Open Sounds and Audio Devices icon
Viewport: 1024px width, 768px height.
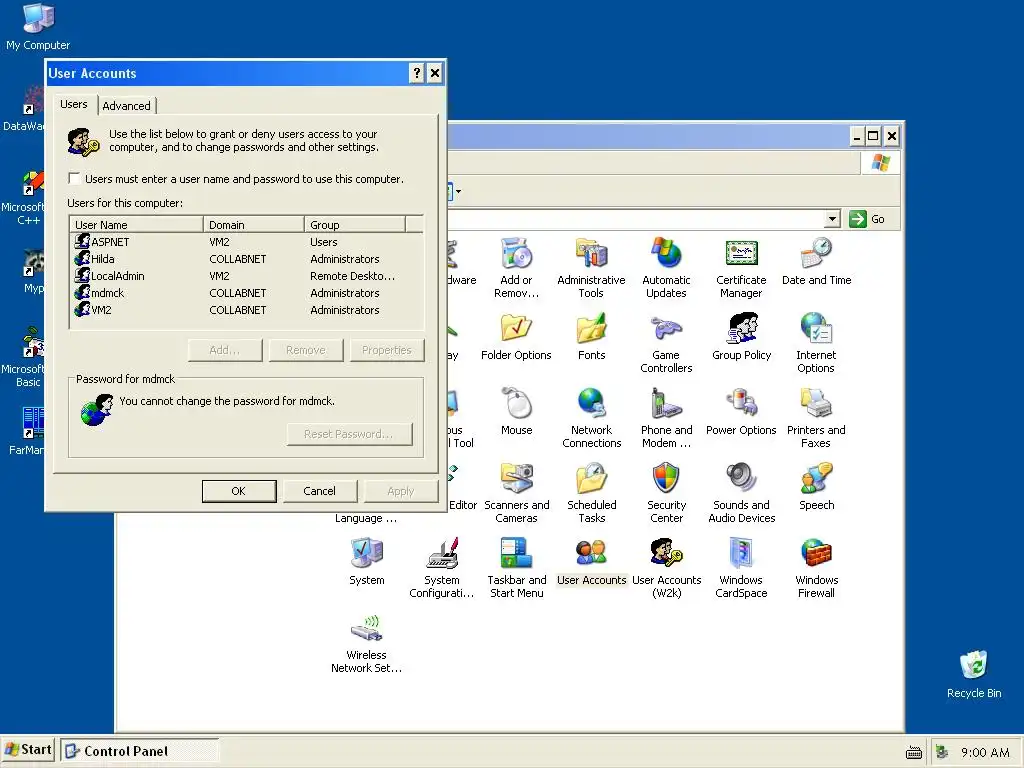741,479
